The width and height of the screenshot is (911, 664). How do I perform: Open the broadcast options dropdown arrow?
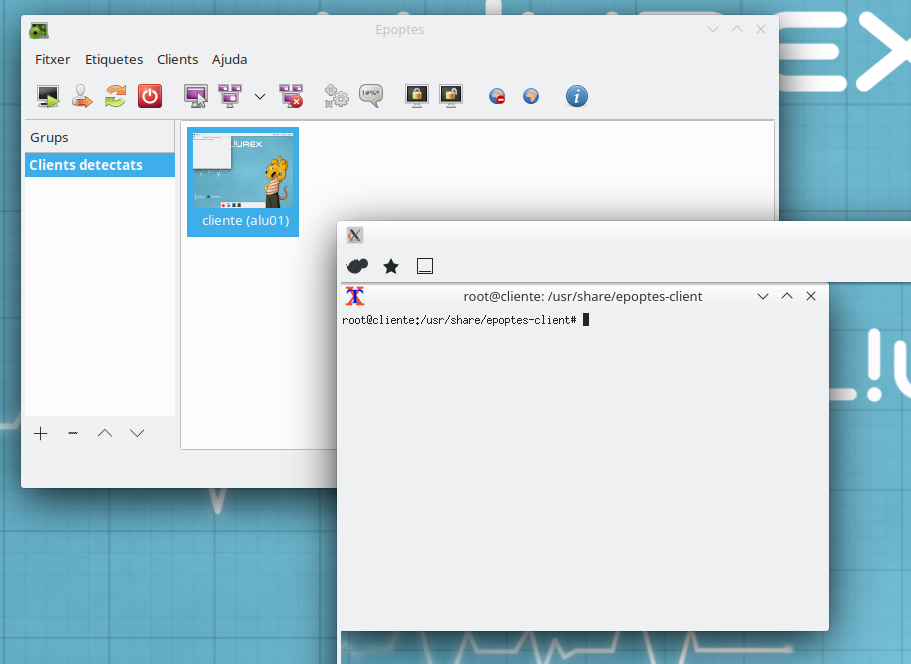260,96
